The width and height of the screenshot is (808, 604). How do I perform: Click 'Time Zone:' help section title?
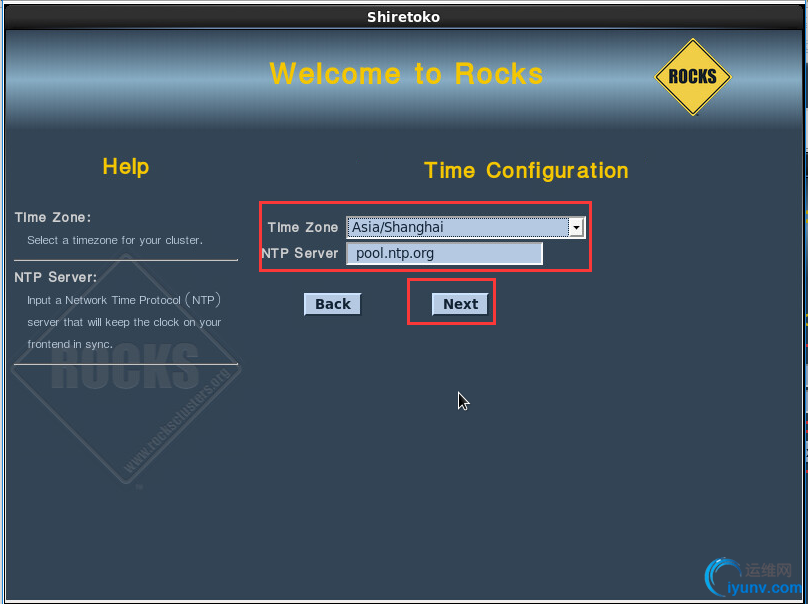[x=53, y=217]
